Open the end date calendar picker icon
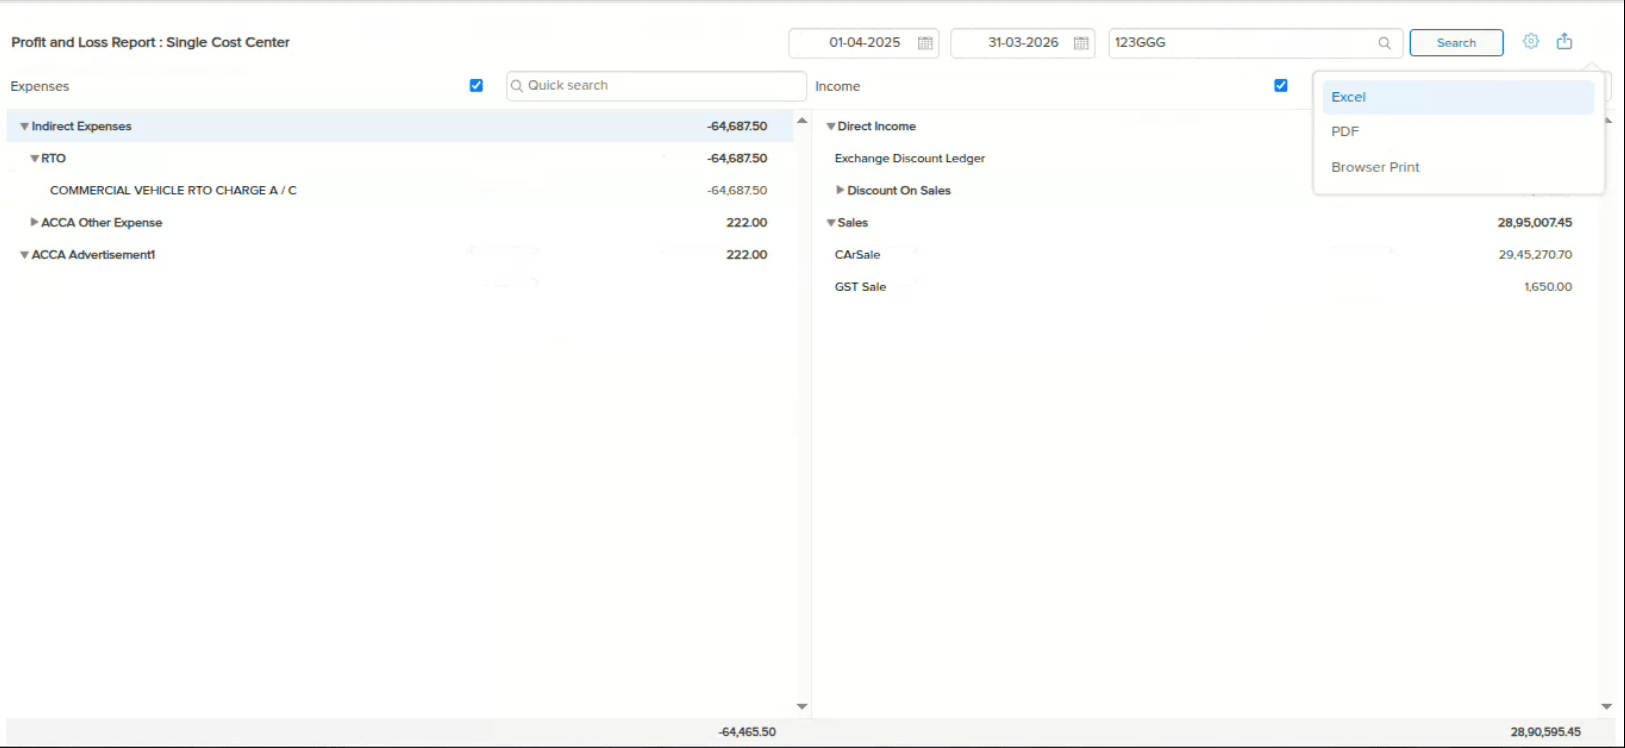Image resolution: width=1625 pixels, height=748 pixels. coord(1081,43)
